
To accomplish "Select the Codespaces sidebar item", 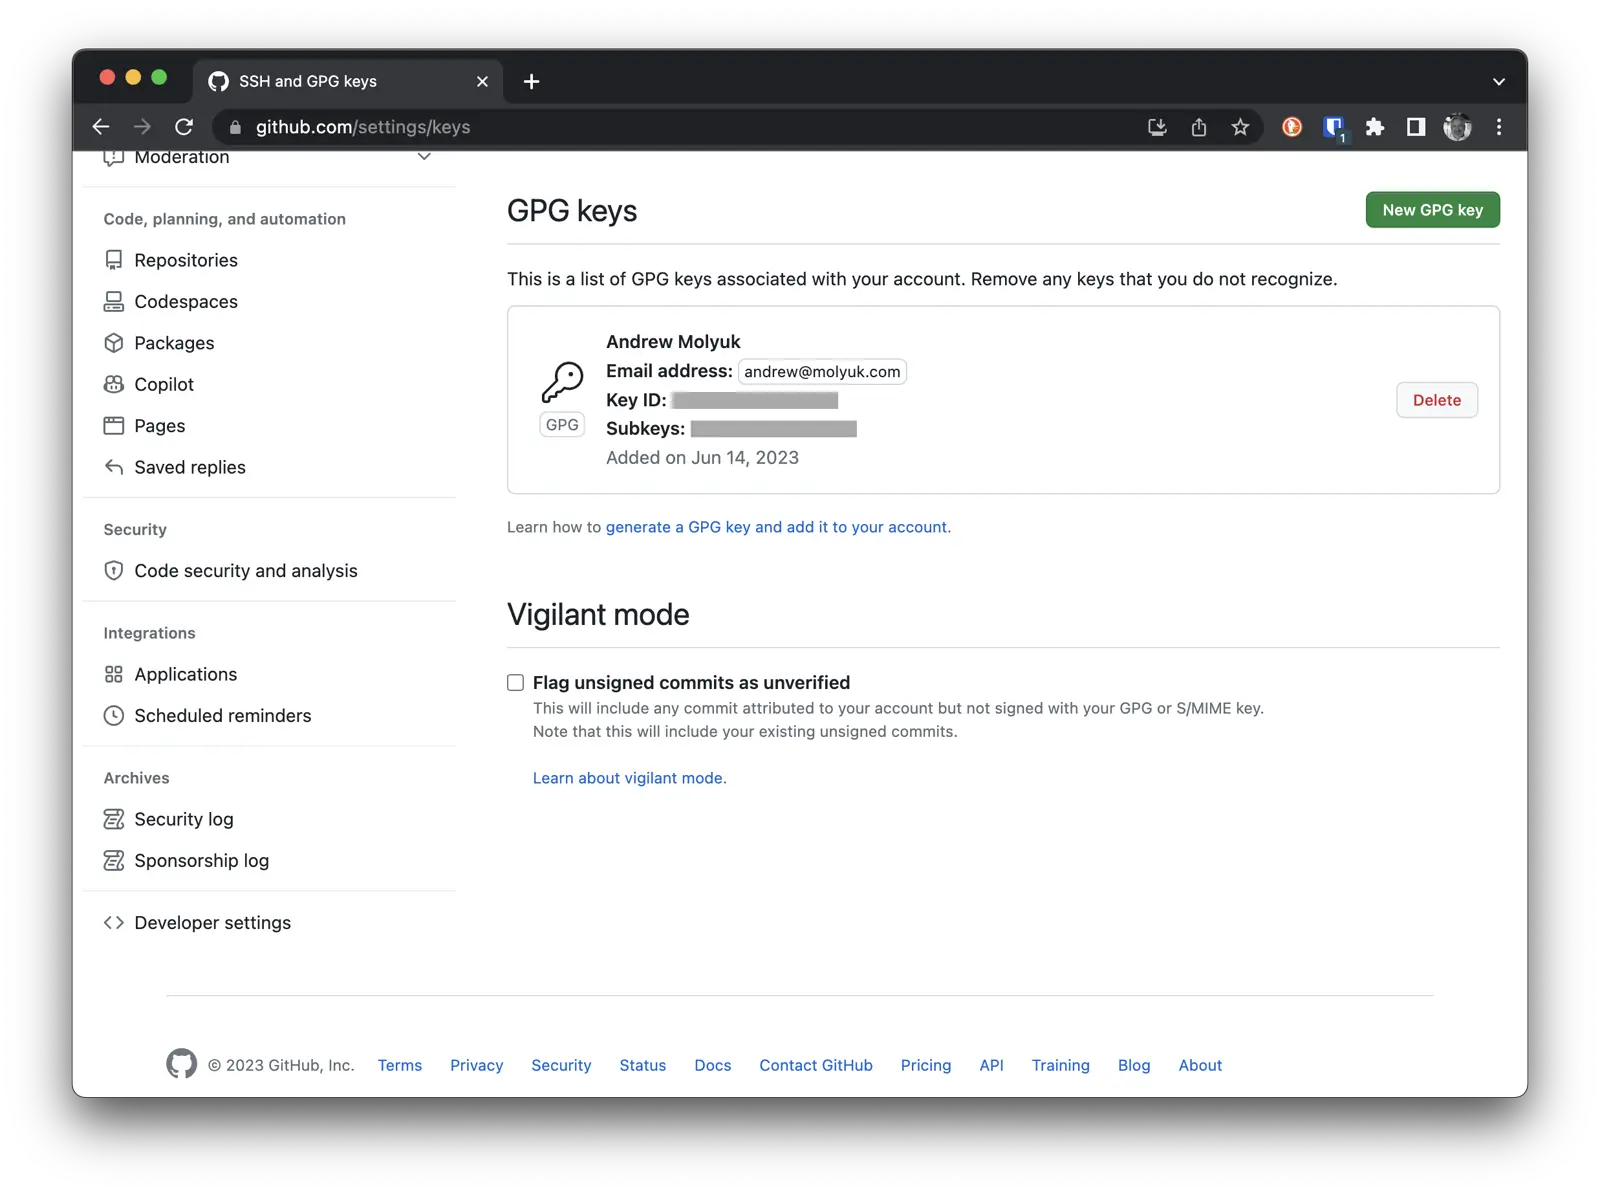I will pyautogui.click(x=185, y=301).
